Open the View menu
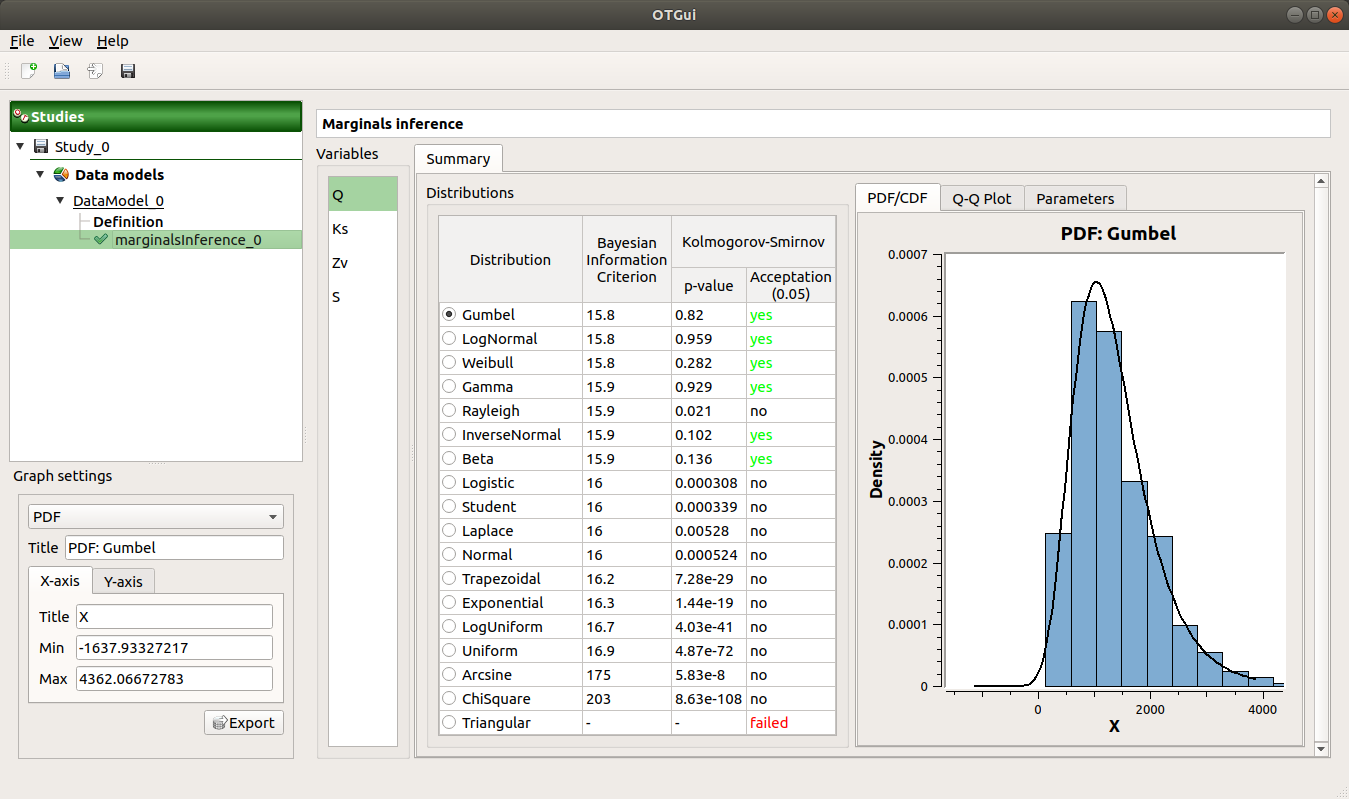This screenshot has height=799, width=1349. pos(65,41)
